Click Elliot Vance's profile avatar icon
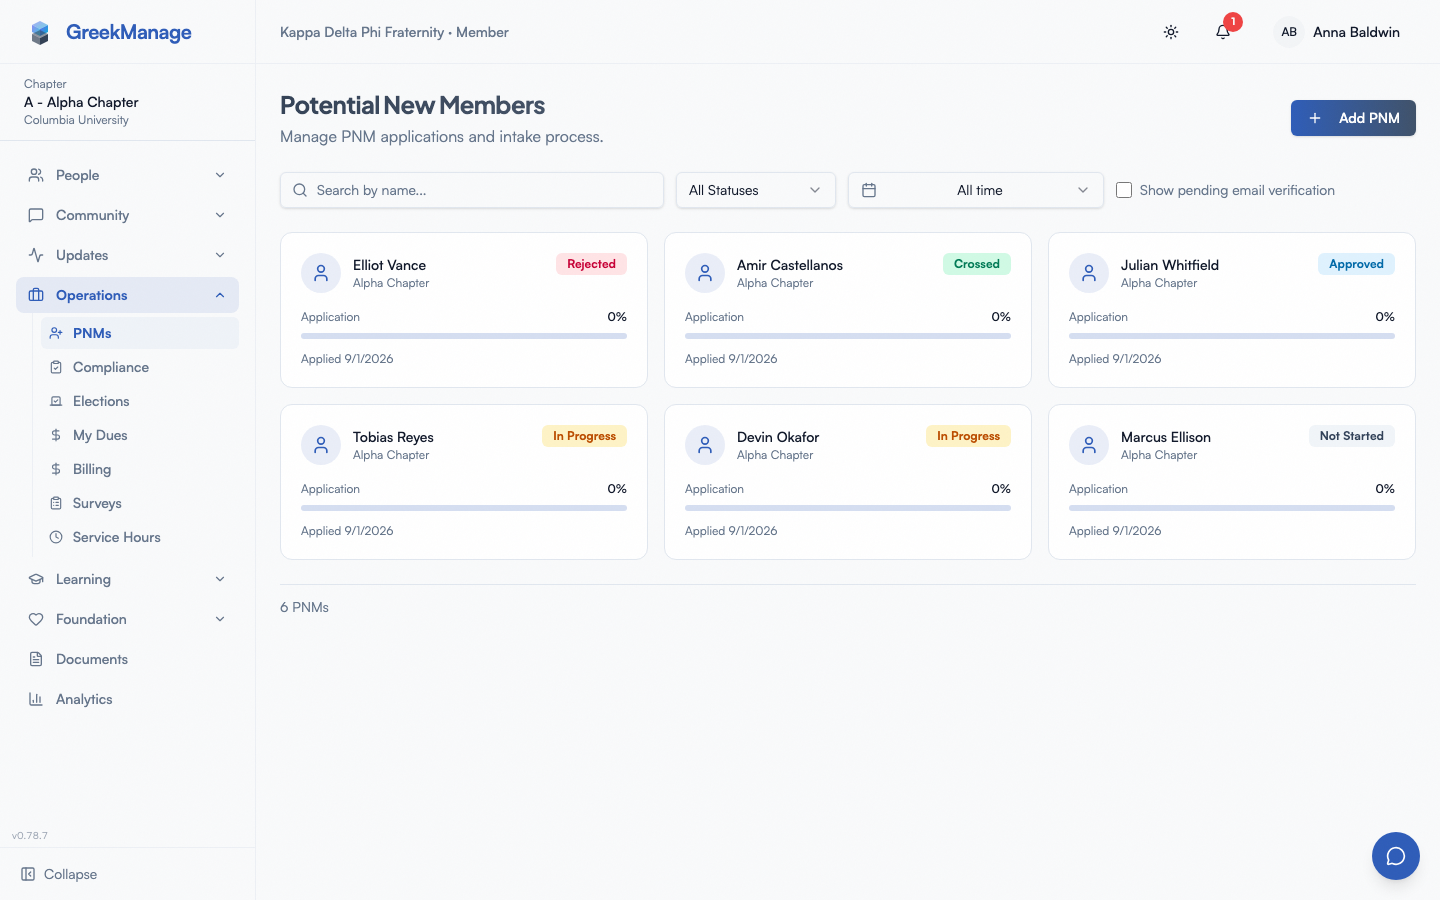Viewport: 1440px width, 900px height. (321, 273)
